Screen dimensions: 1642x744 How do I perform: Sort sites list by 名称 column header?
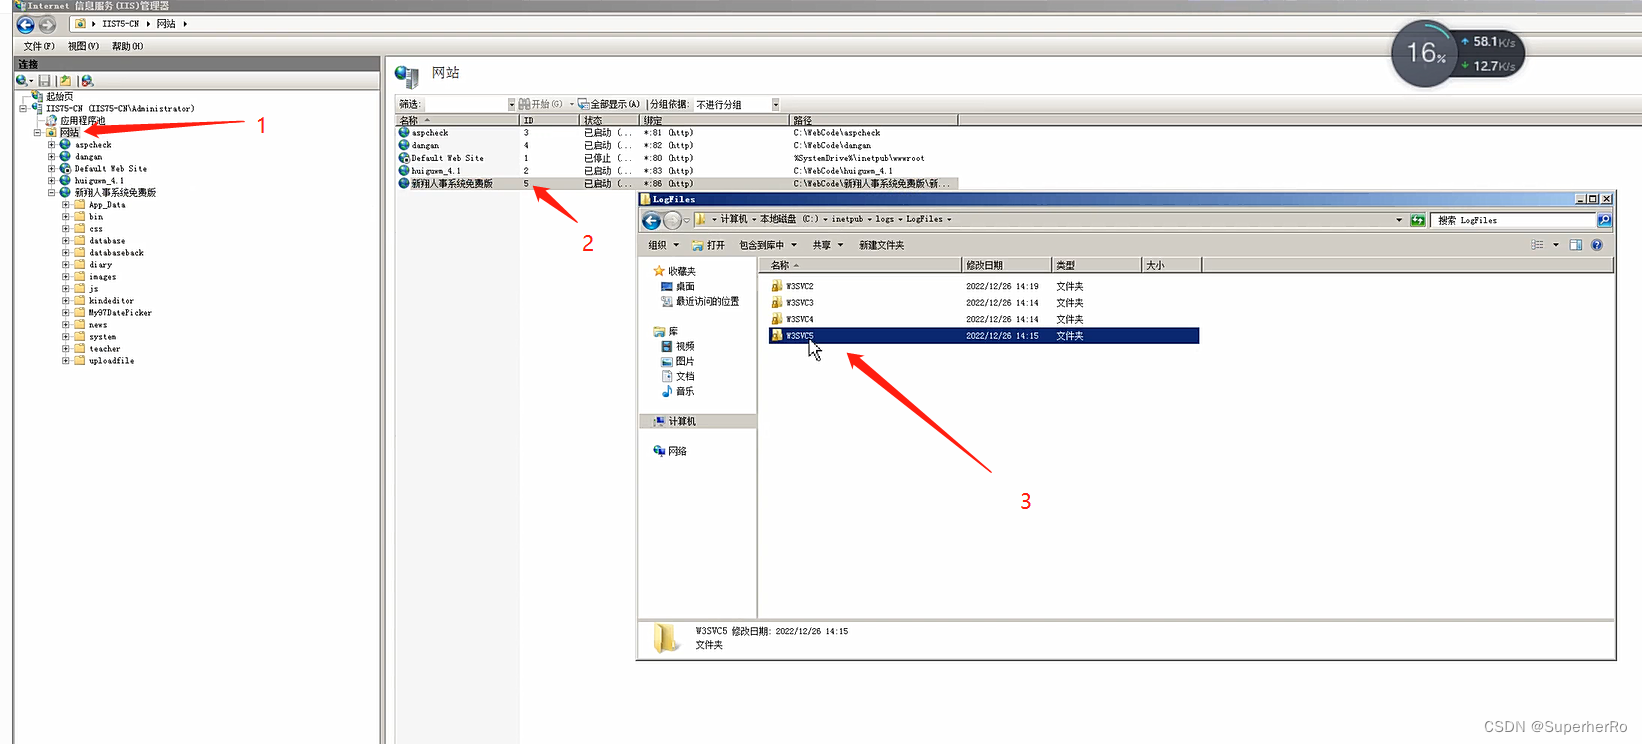457,120
